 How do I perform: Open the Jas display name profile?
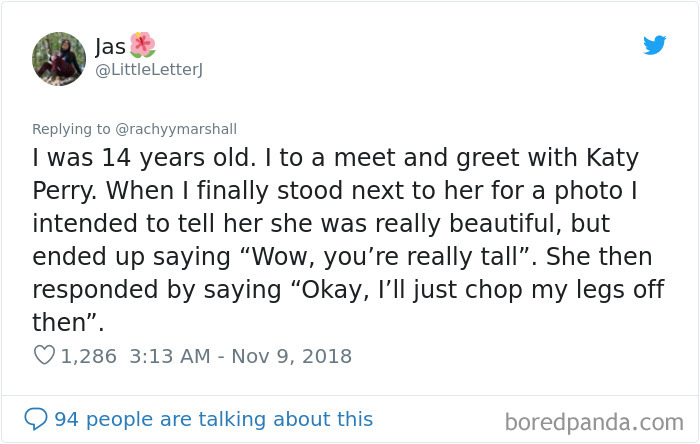(109, 46)
